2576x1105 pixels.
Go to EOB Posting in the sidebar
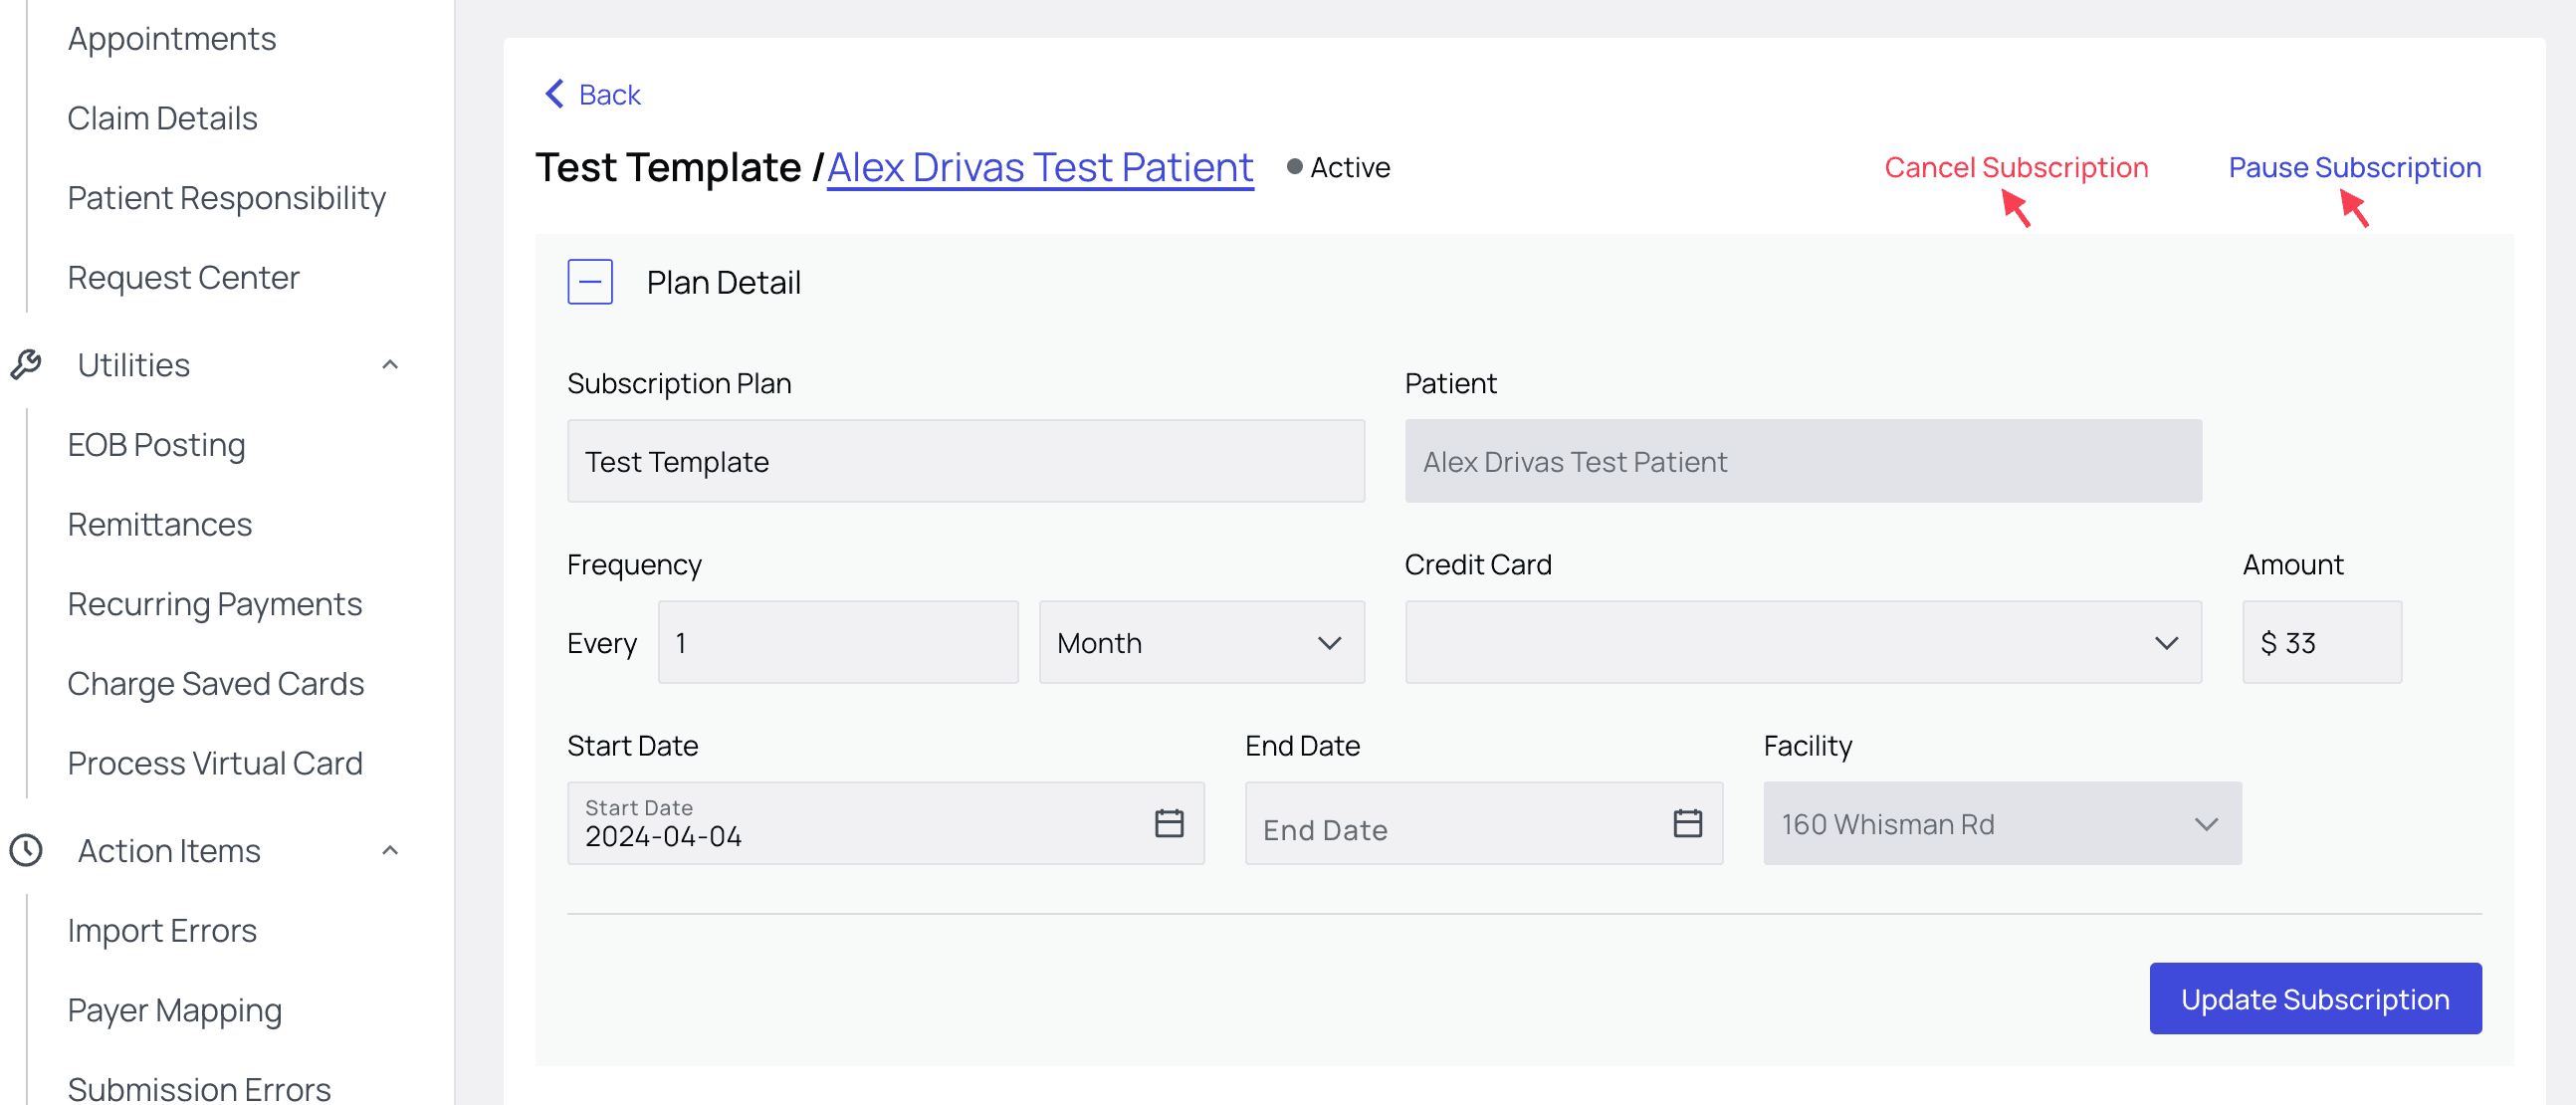(156, 444)
